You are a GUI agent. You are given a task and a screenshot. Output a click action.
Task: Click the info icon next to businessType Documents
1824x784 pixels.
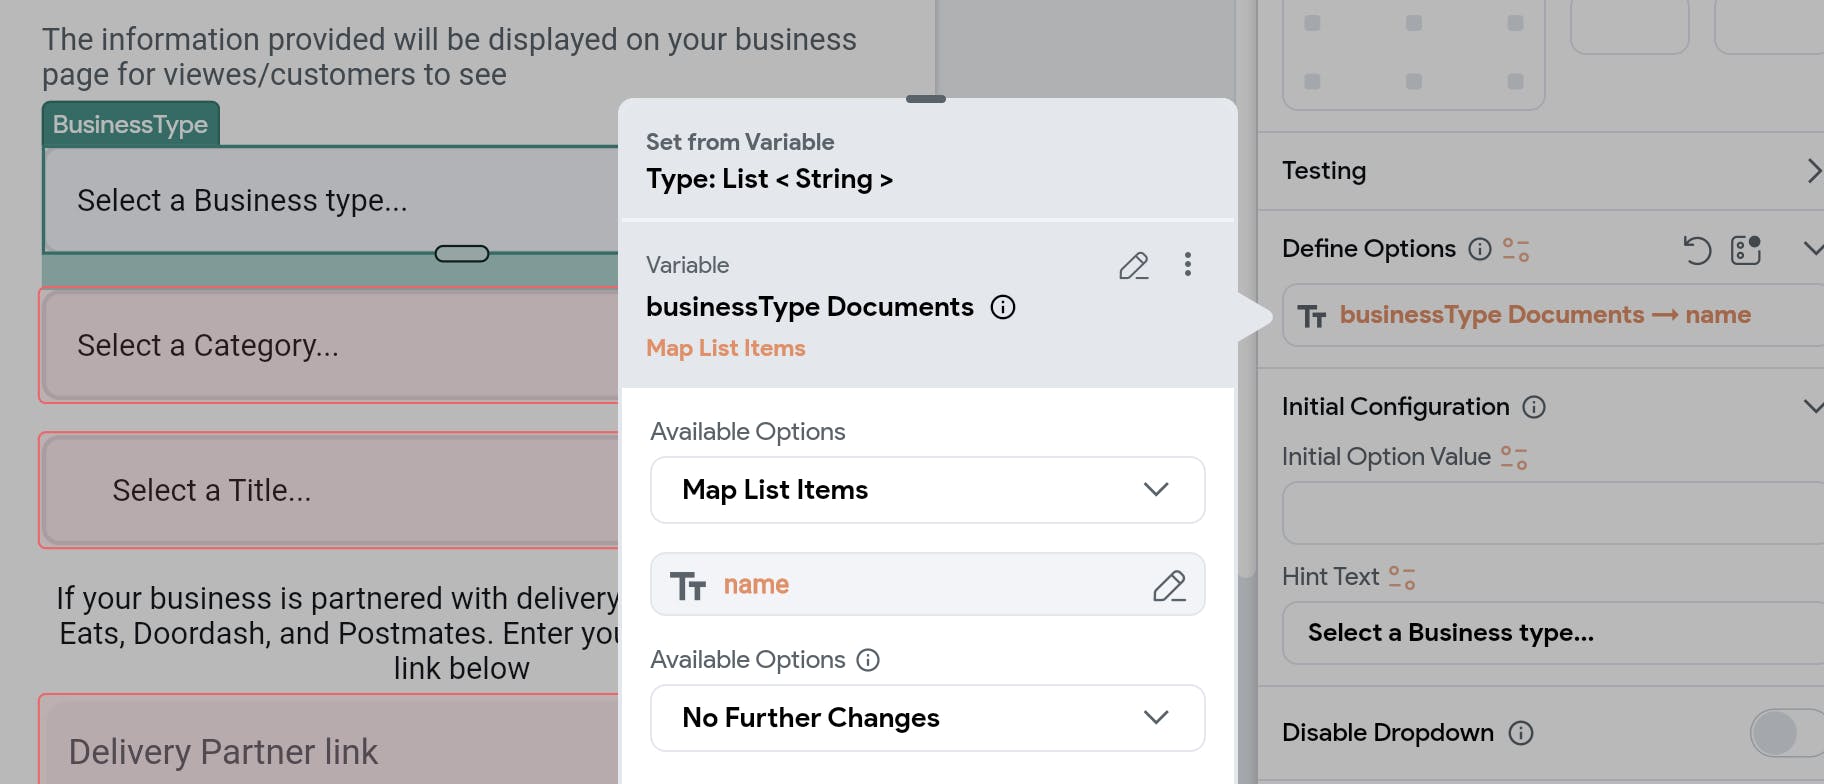[x=1002, y=307]
